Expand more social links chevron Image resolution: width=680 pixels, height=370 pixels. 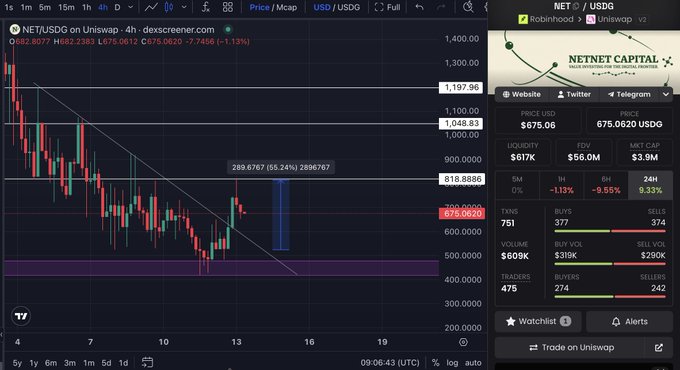(x=666, y=94)
